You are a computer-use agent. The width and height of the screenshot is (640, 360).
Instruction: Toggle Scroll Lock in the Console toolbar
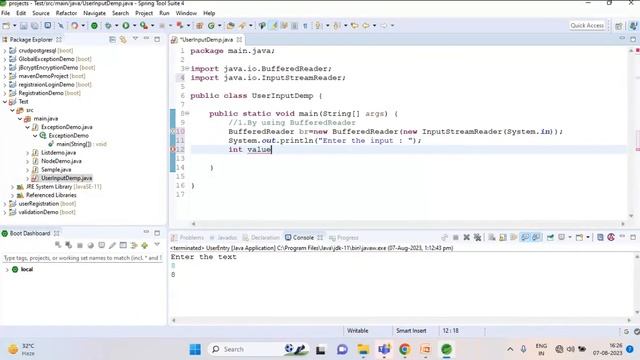(x=503, y=237)
